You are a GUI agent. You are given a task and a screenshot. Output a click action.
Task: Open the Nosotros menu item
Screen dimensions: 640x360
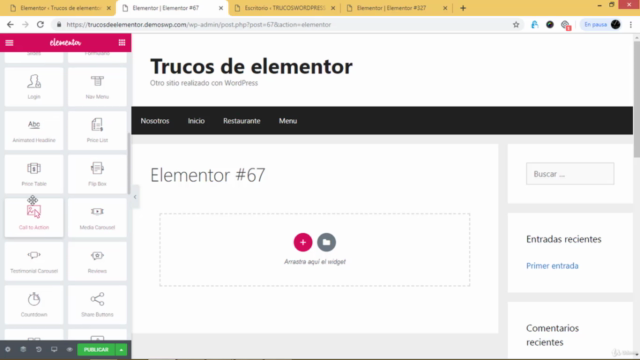click(155, 121)
